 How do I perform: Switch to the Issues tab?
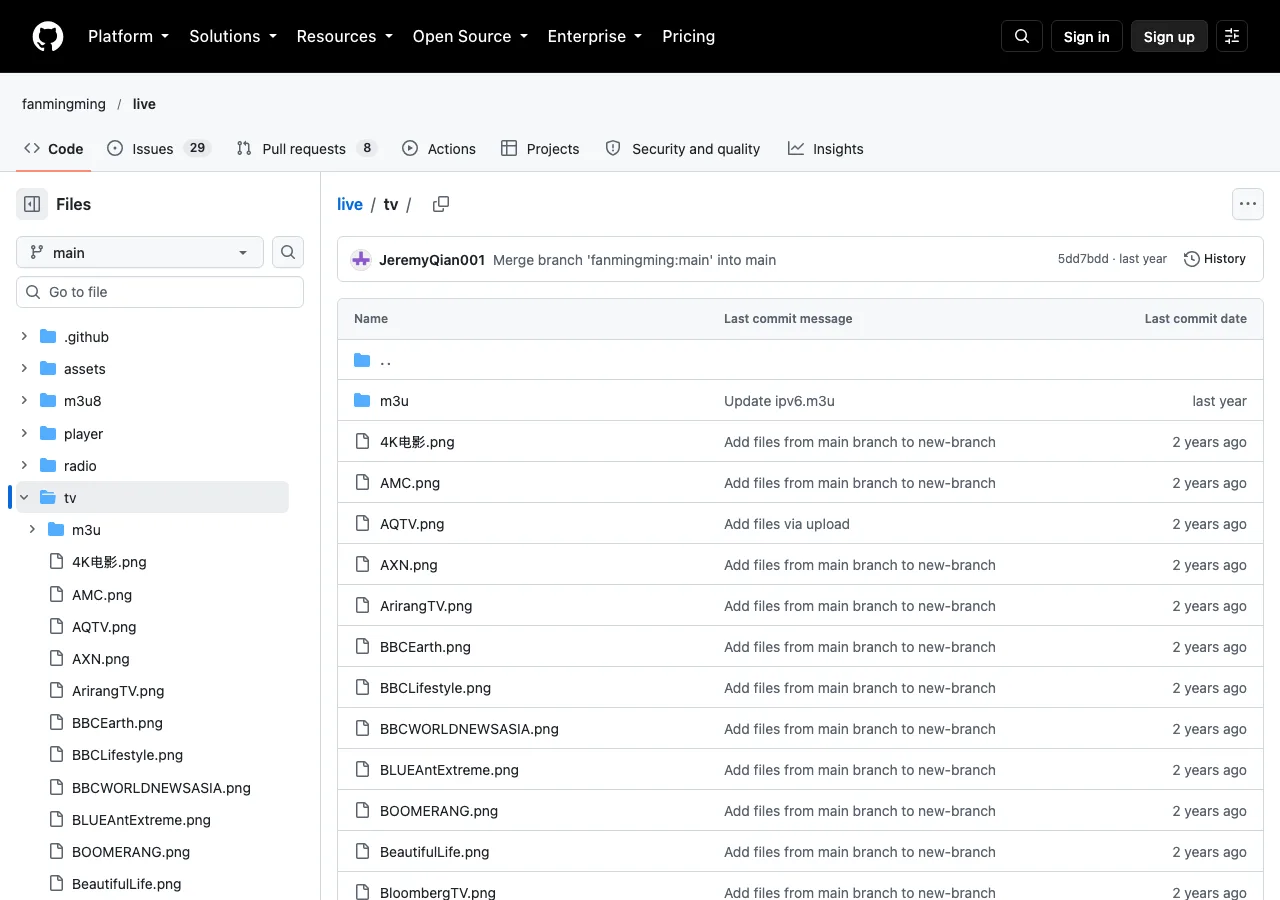pos(159,148)
